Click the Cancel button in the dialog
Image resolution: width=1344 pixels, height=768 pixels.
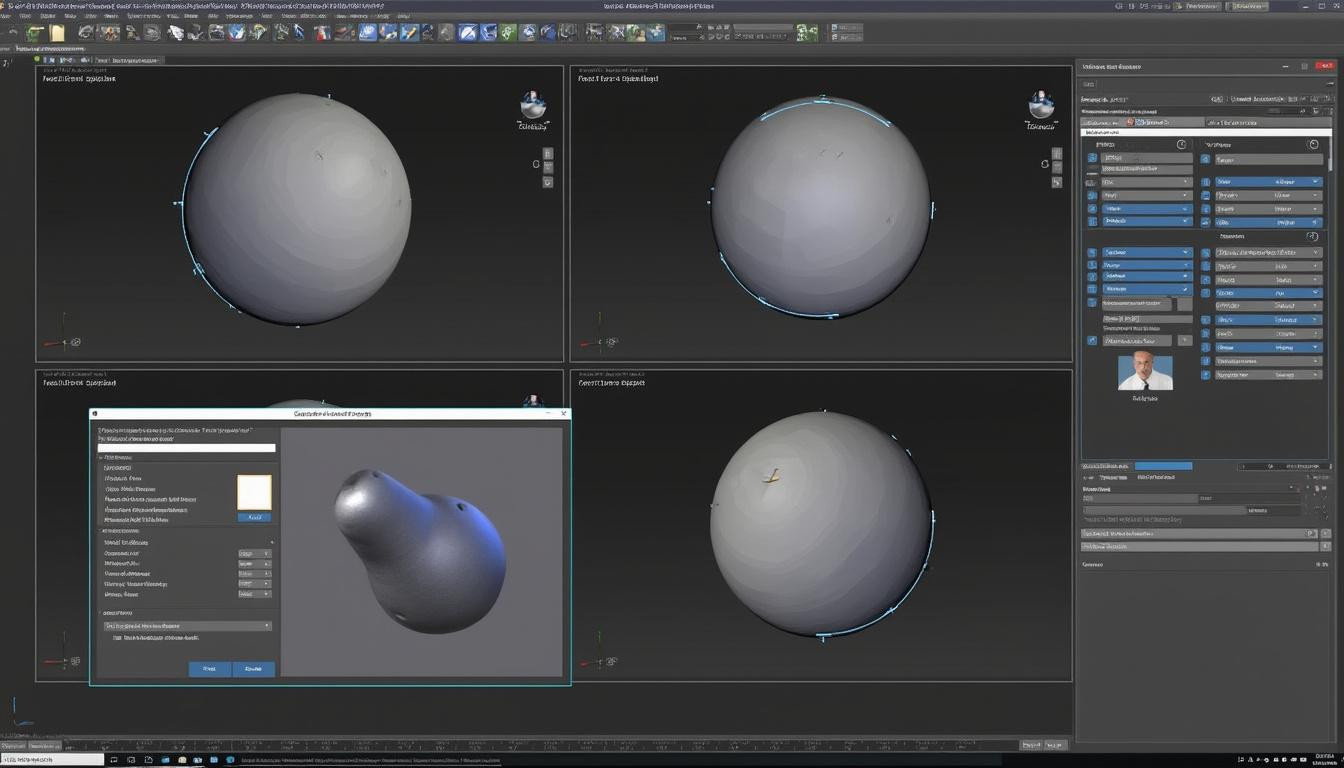[x=254, y=669]
